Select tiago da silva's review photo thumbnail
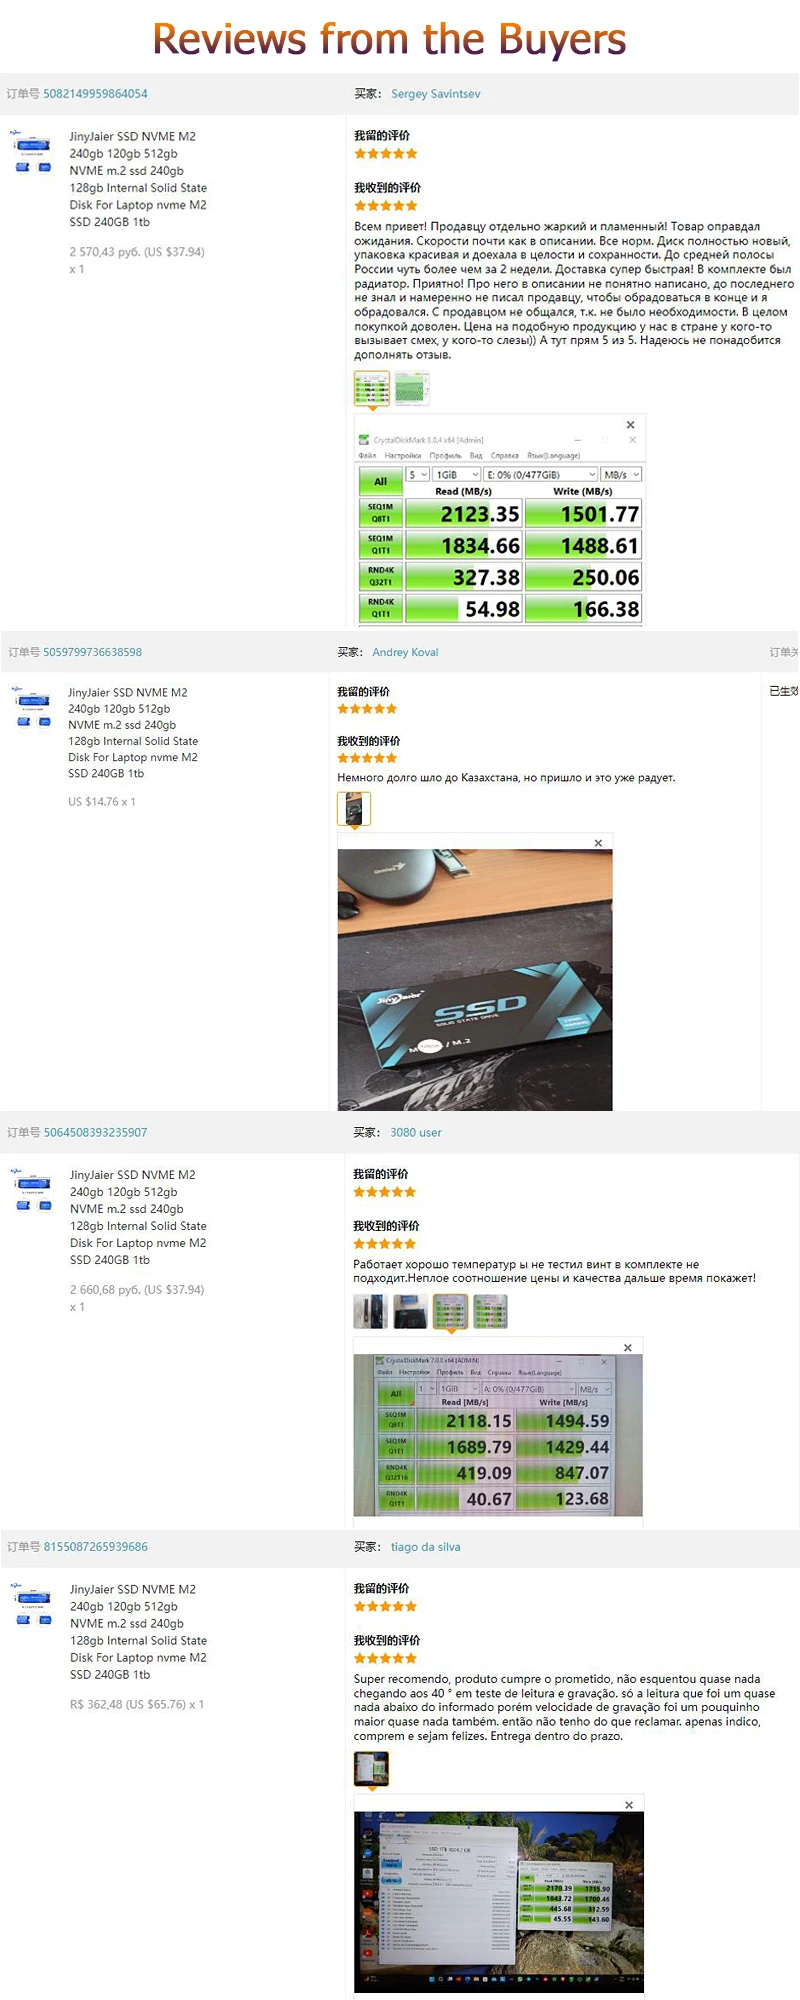Image resolution: width=800 pixels, height=2000 pixels. point(371,1769)
